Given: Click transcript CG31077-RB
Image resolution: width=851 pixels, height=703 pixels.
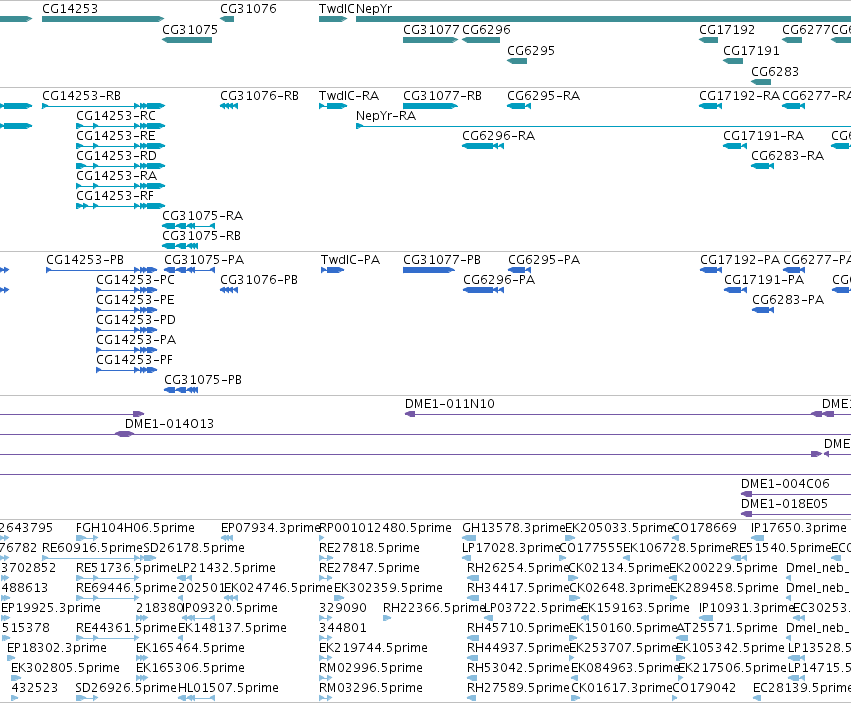Looking at the screenshot, I should 442,96.
